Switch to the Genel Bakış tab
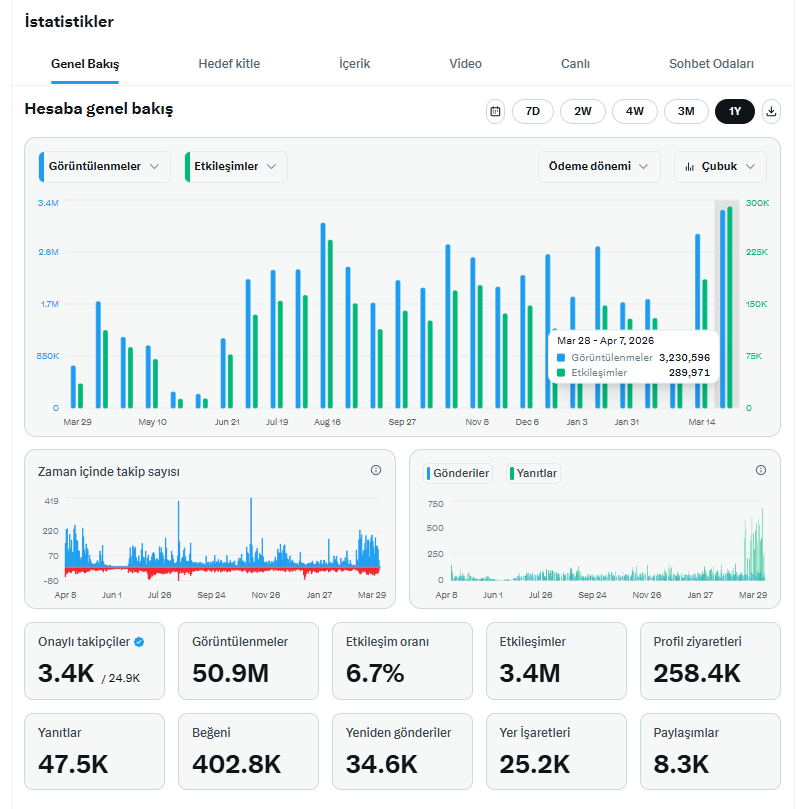This screenshot has height=809, width=797. coord(85,64)
